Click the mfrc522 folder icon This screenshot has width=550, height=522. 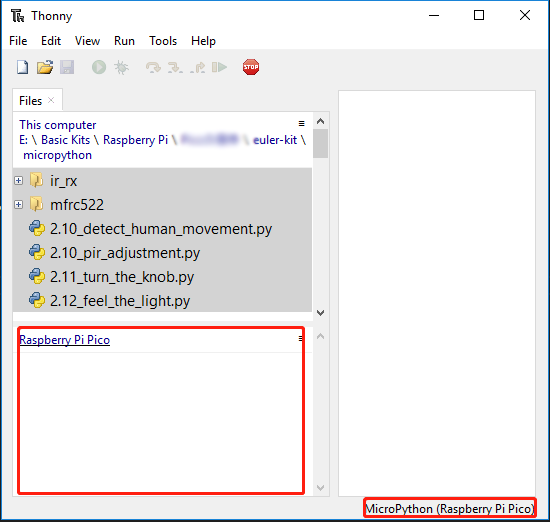pos(36,204)
